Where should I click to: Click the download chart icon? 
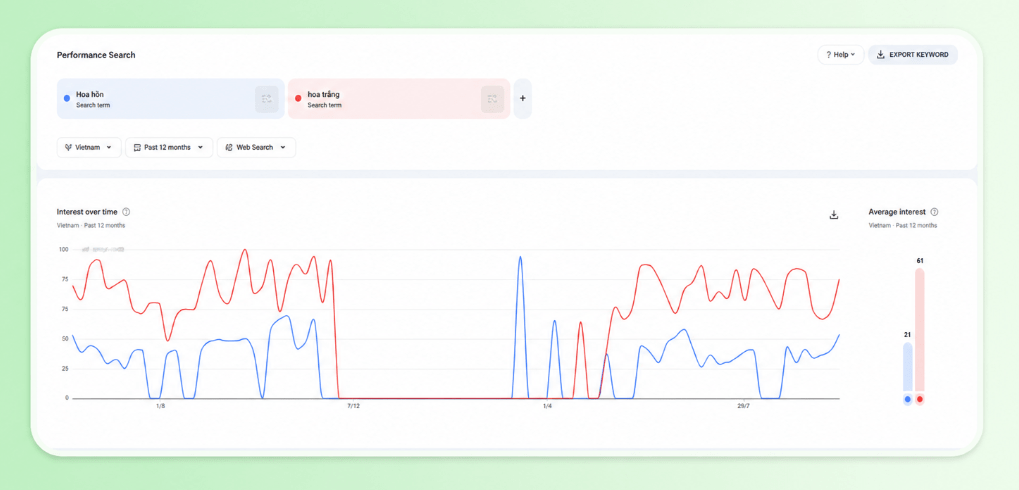point(834,215)
